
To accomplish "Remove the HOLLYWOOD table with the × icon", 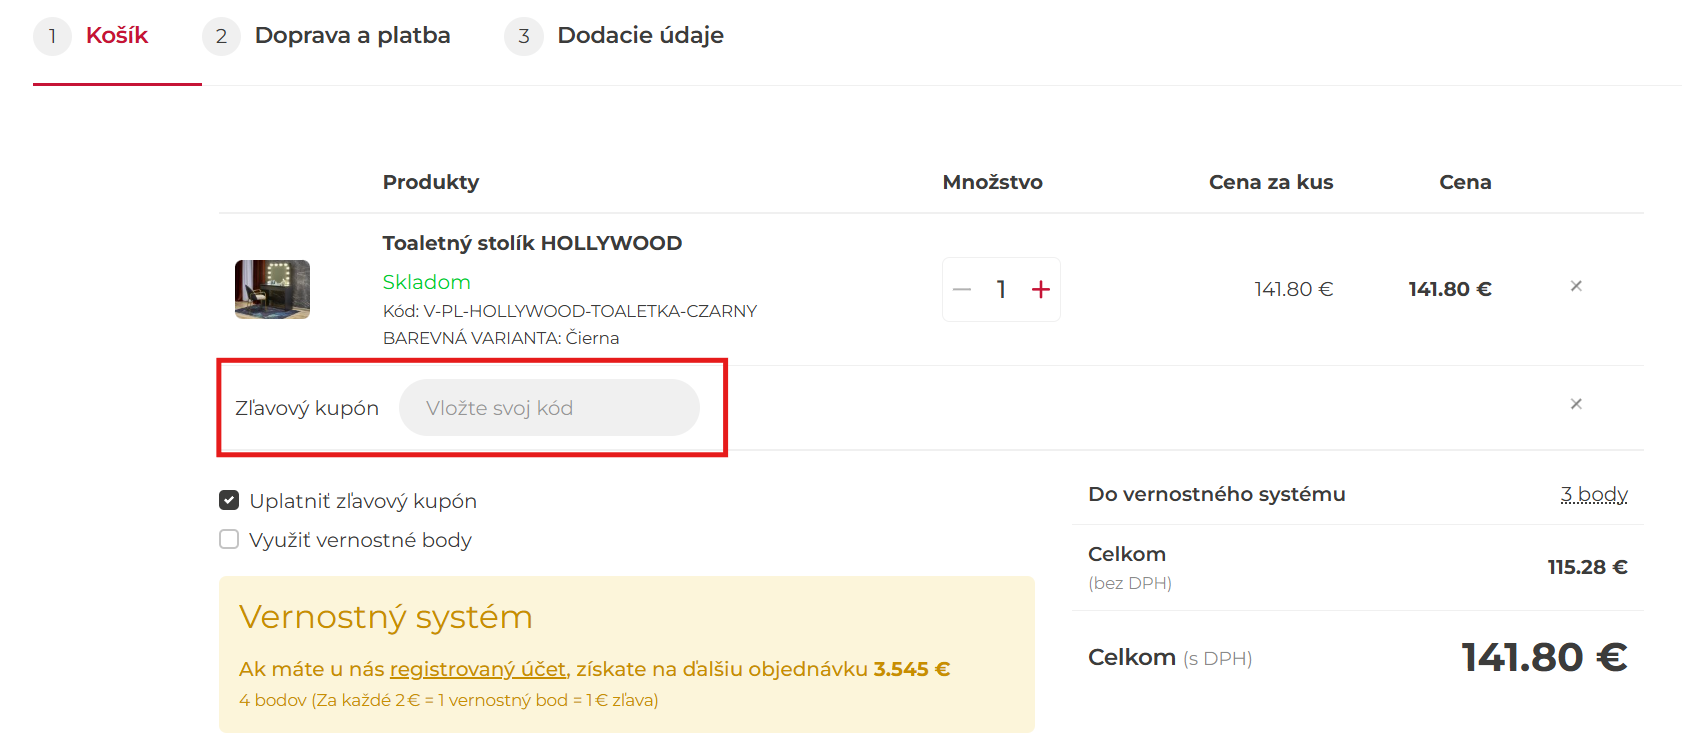I will pyautogui.click(x=1575, y=286).
